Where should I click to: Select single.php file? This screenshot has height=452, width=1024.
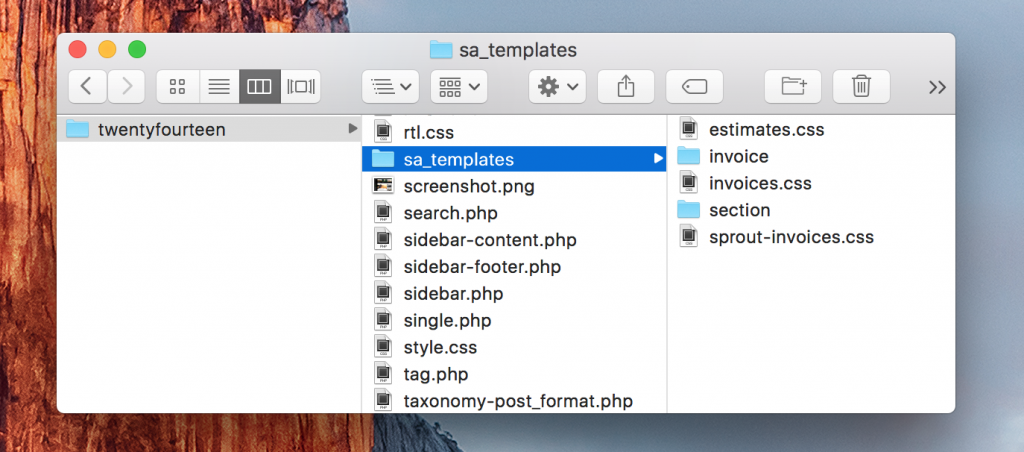coord(514,320)
